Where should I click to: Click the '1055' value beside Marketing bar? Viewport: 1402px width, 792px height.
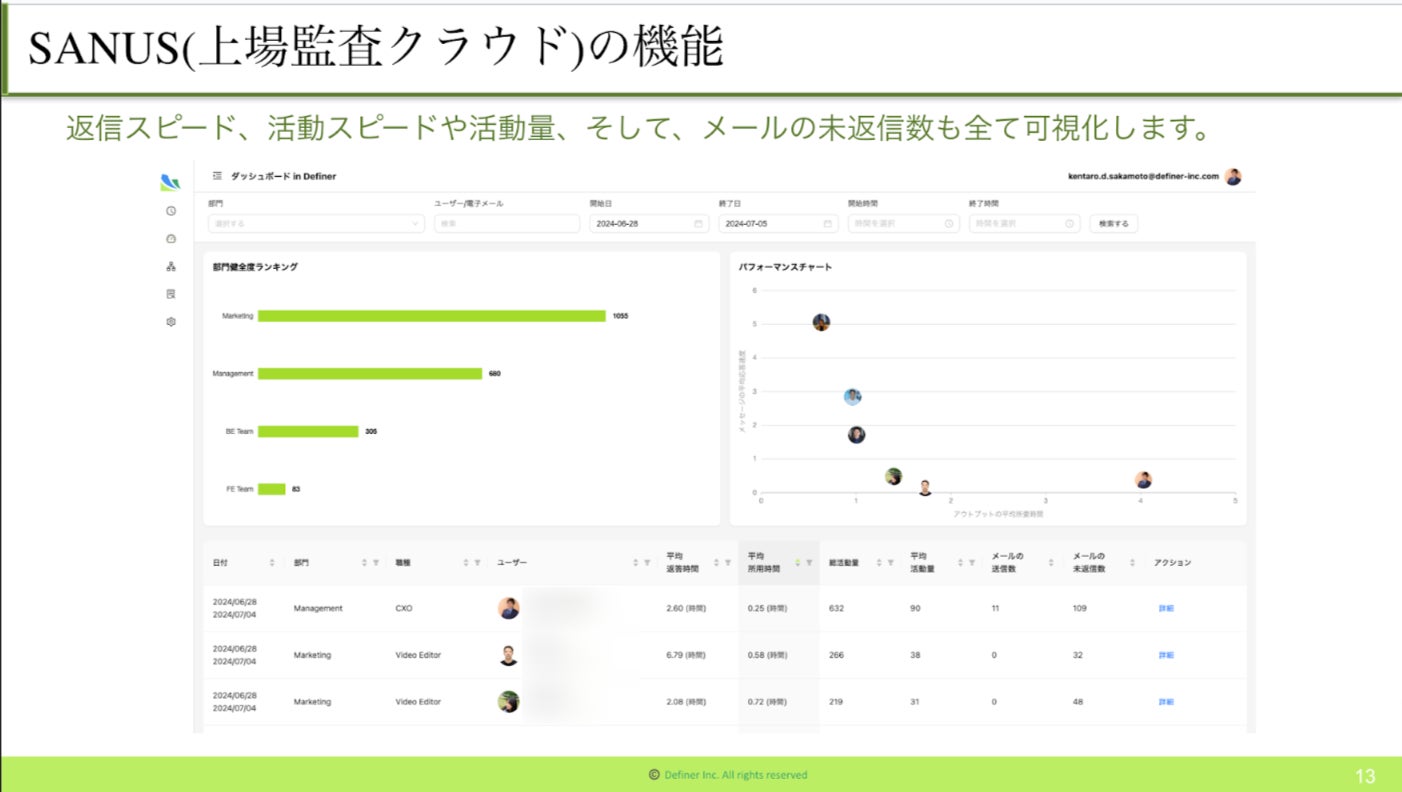click(620, 316)
